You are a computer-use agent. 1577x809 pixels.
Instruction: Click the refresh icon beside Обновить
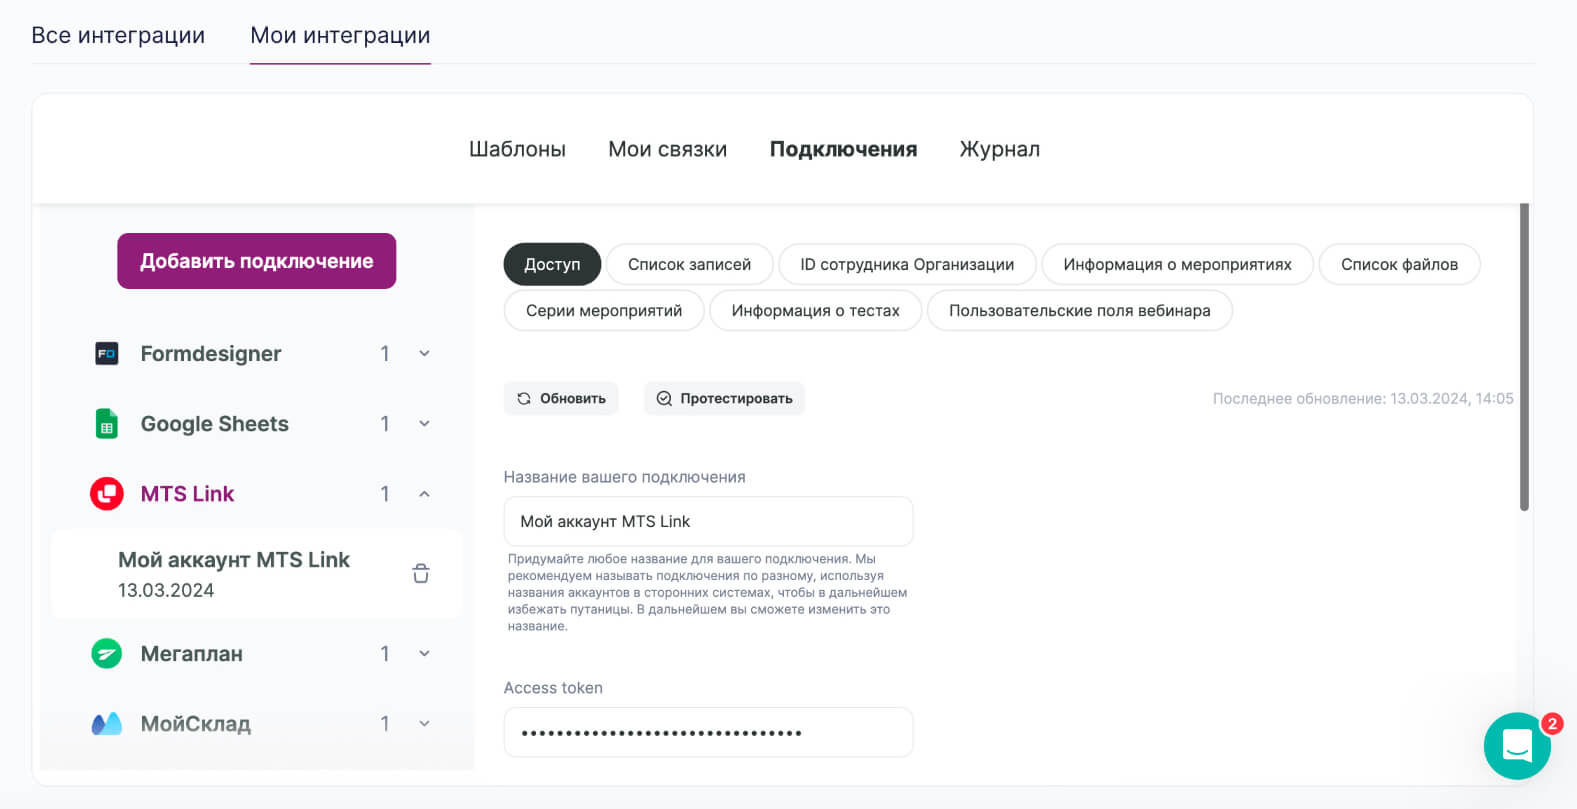click(524, 399)
